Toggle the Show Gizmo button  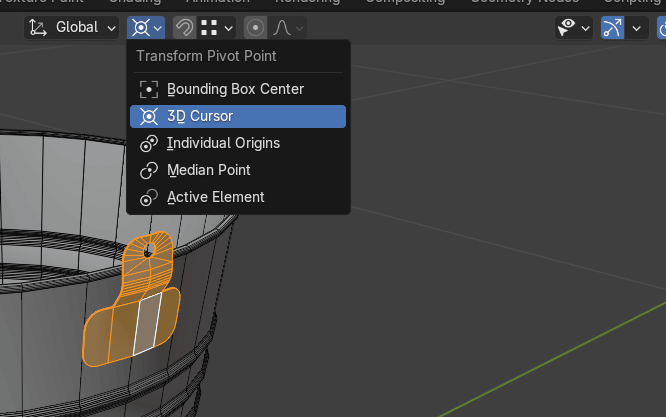point(612,28)
